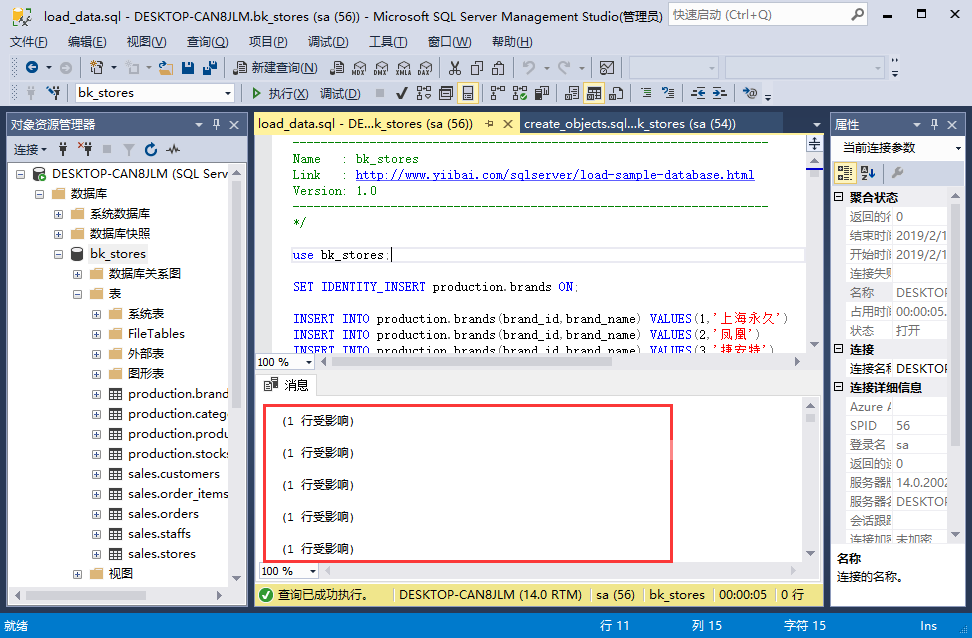Open the 文件(F) menu

pyautogui.click(x=29, y=42)
